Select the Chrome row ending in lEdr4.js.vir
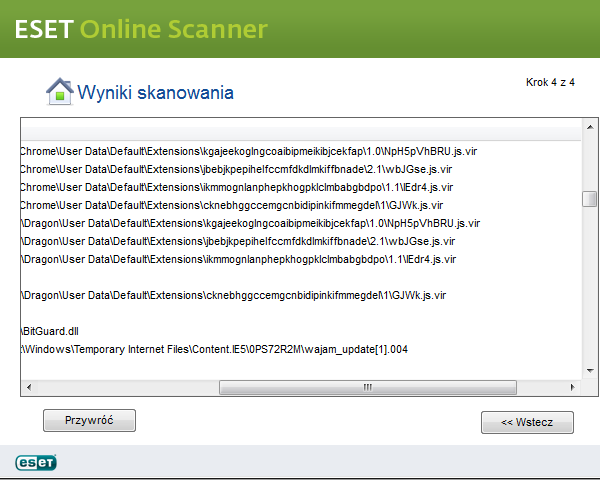Viewport: 600px width, 480px height. pos(302,187)
